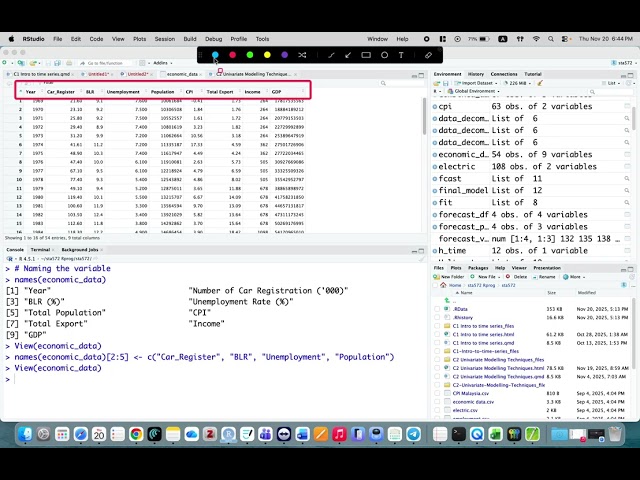Click the data viewer search field

pyautogui.click(x=402, y=83)
